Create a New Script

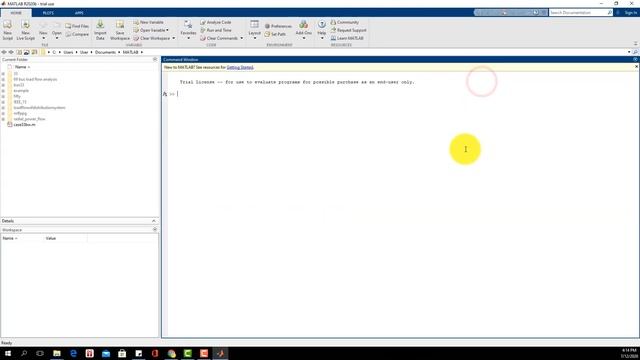7,30
